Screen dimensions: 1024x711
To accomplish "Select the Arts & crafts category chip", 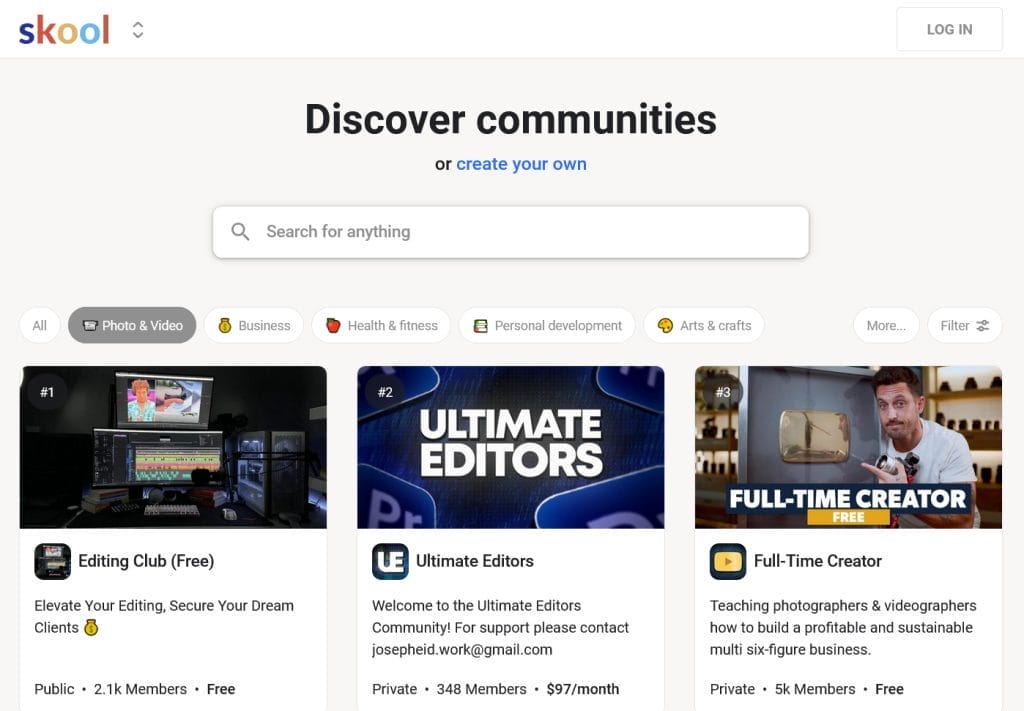I will click(x=704, y=325).
